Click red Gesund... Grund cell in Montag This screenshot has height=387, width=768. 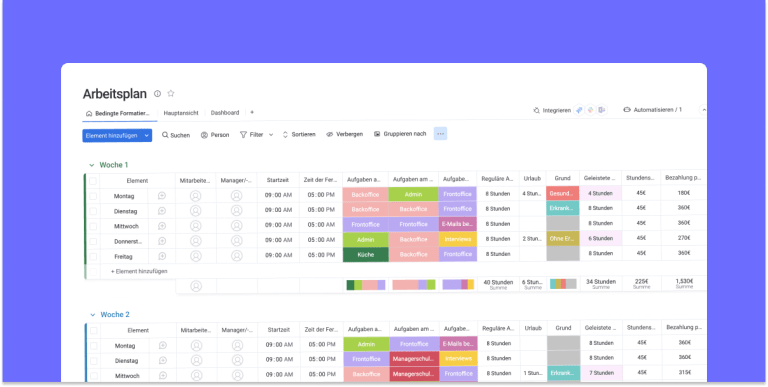[563, 194]
